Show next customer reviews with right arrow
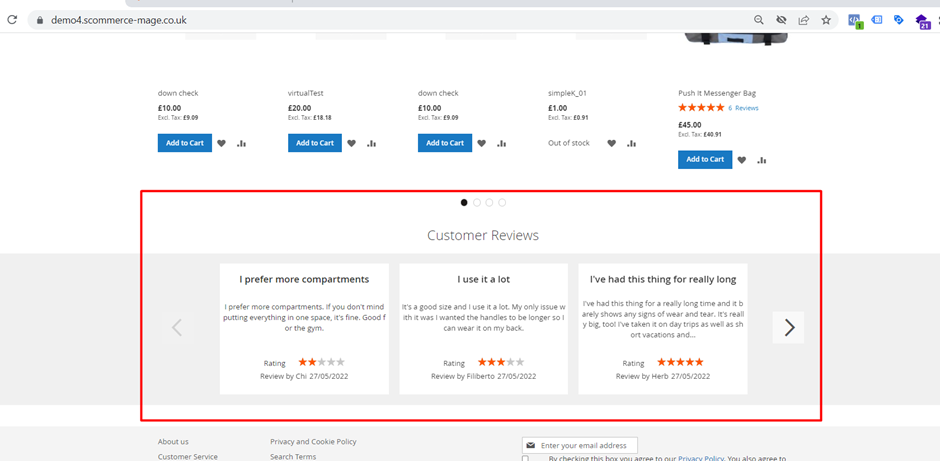The image size is (940, 461). pyautogui.click(x=789, y=327)
